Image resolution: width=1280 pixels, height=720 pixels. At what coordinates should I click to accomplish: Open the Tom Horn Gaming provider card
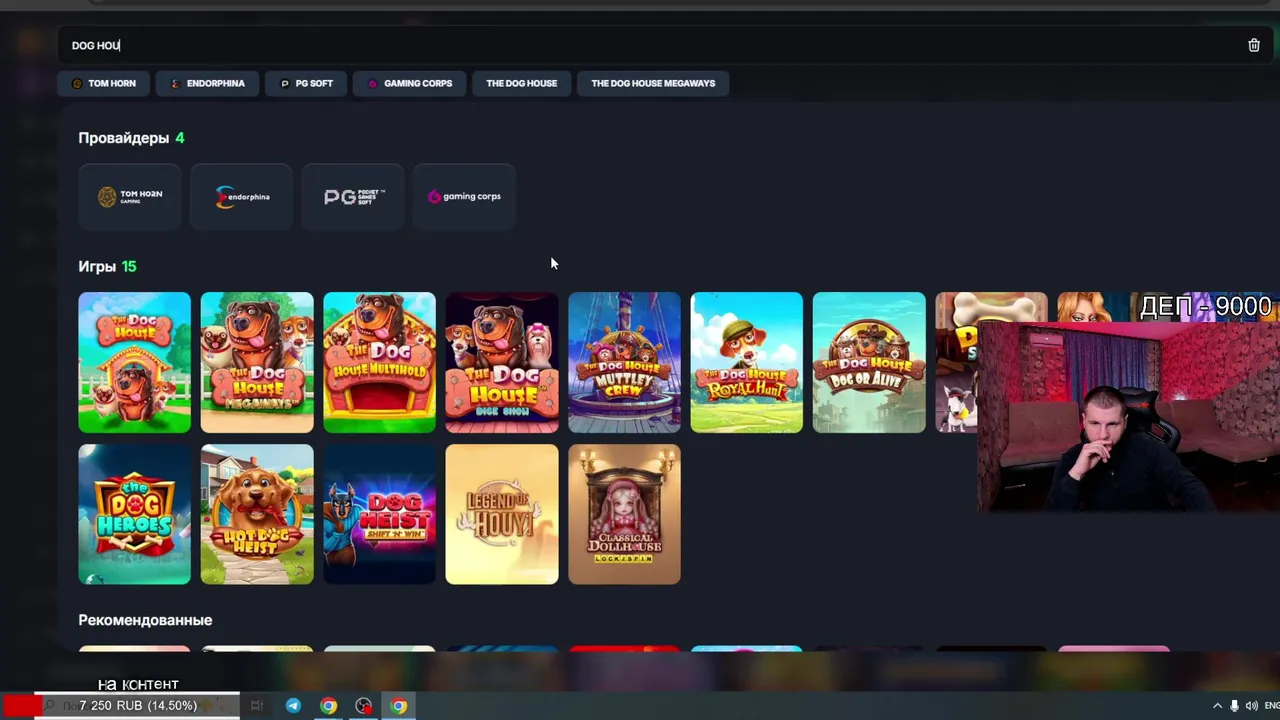(x=130, y=197)
